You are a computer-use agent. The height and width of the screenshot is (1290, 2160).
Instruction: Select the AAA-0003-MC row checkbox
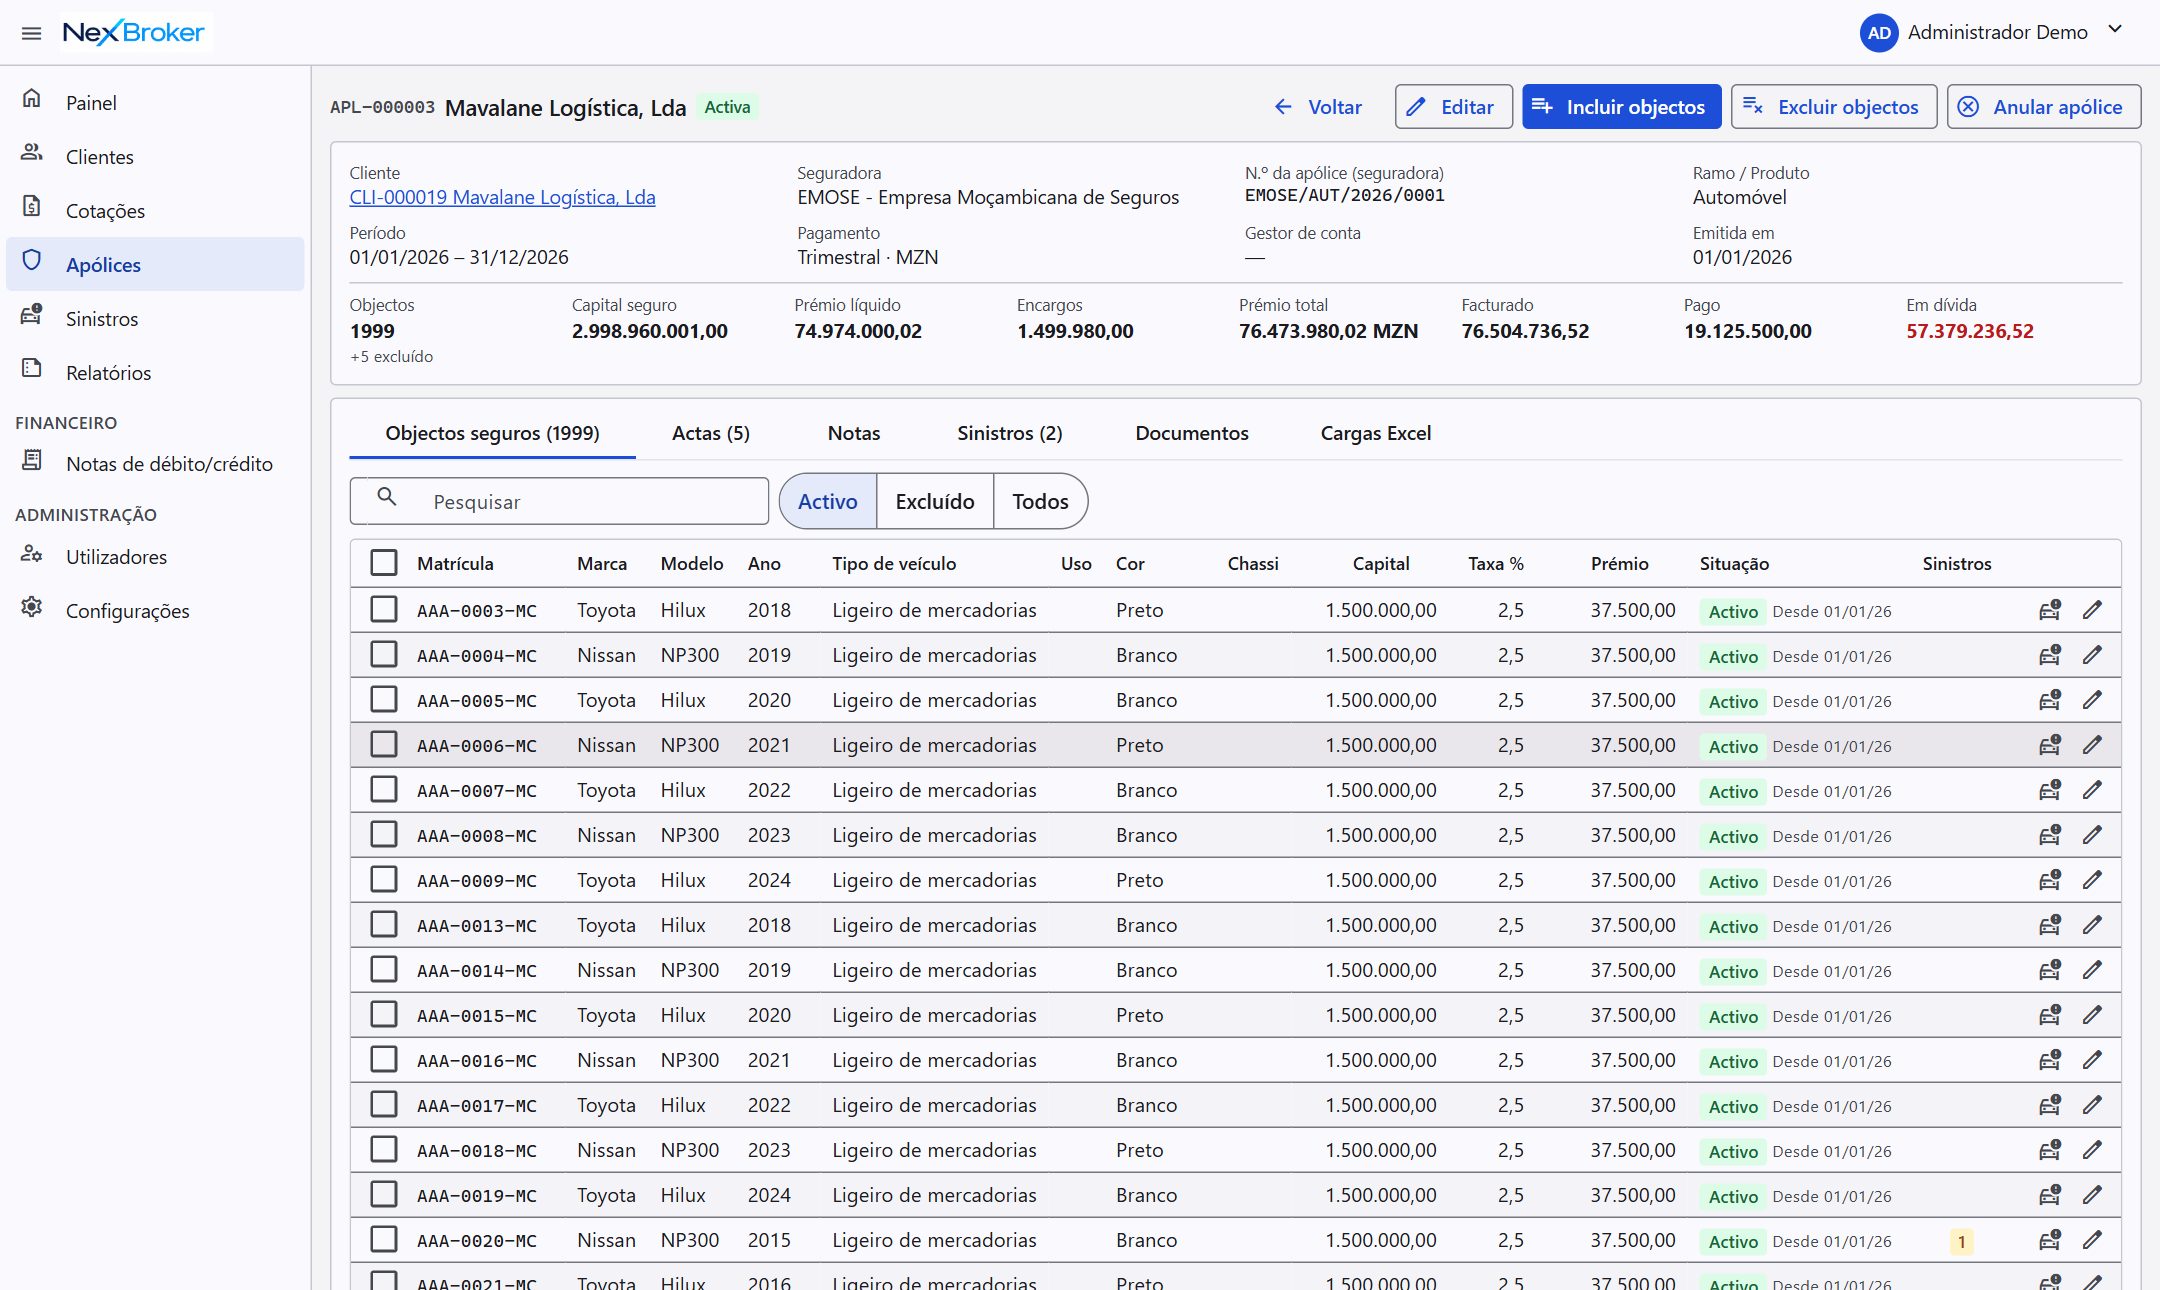tap(384, 610)
